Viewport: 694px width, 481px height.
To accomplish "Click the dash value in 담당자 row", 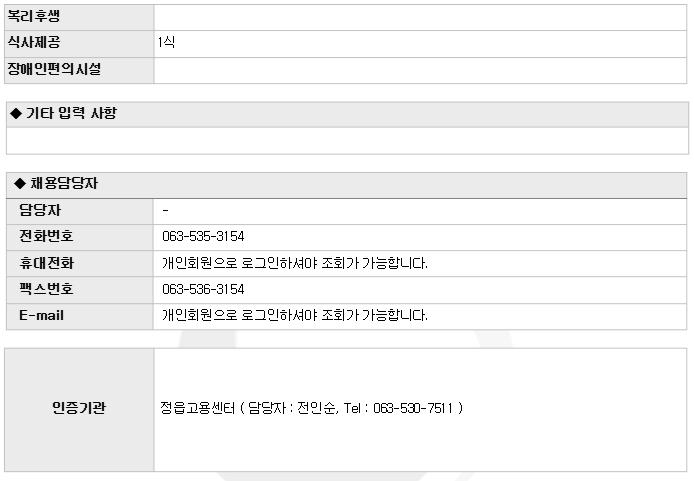I will point(166,211).
